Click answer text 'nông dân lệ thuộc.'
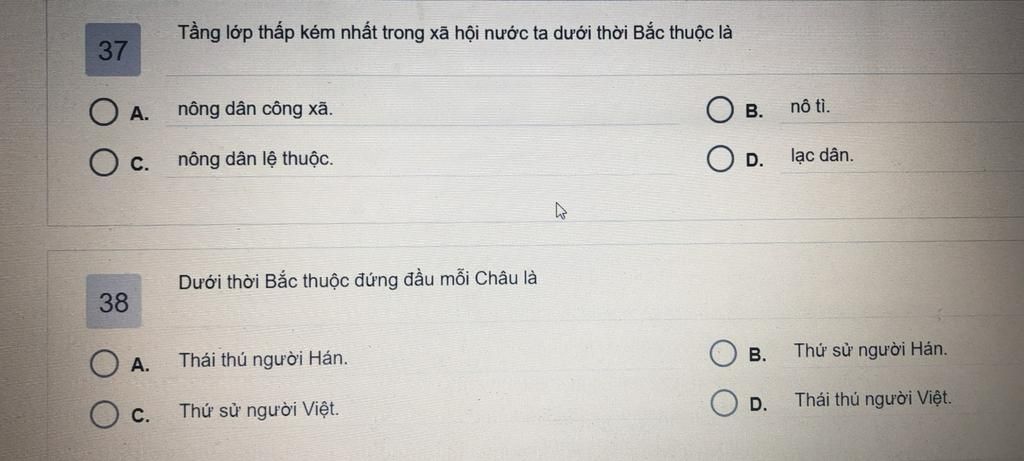The height and width of the screenshot is (461, 1024). (255, 159)
